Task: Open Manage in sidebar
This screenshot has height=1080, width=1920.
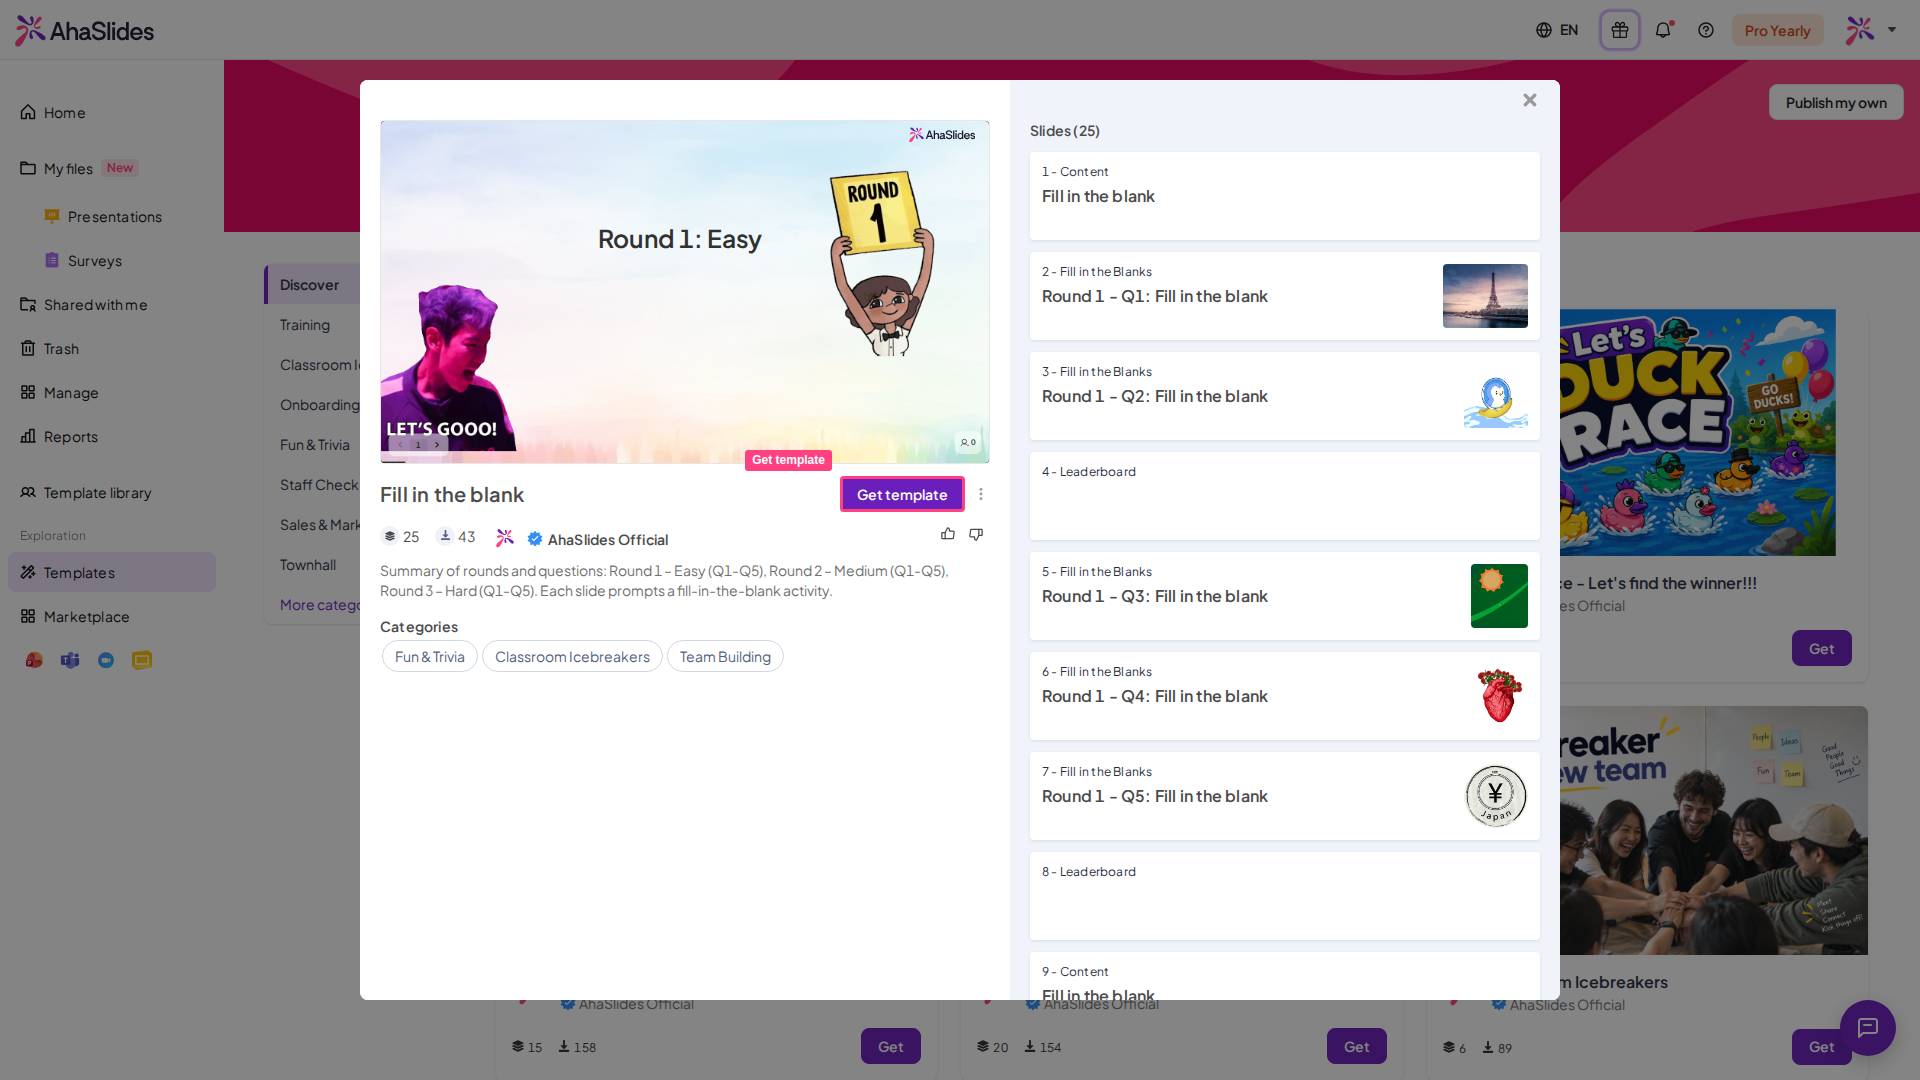Action: [112, 392]
